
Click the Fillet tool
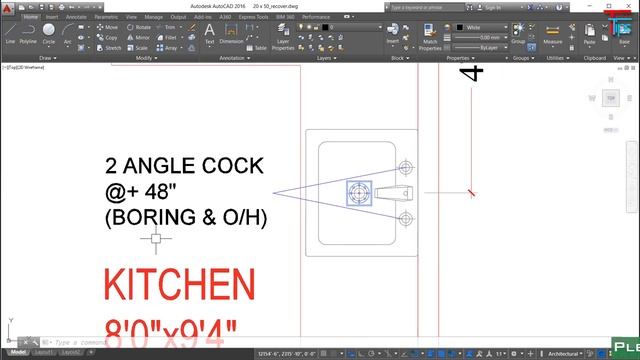pos(167,38)
